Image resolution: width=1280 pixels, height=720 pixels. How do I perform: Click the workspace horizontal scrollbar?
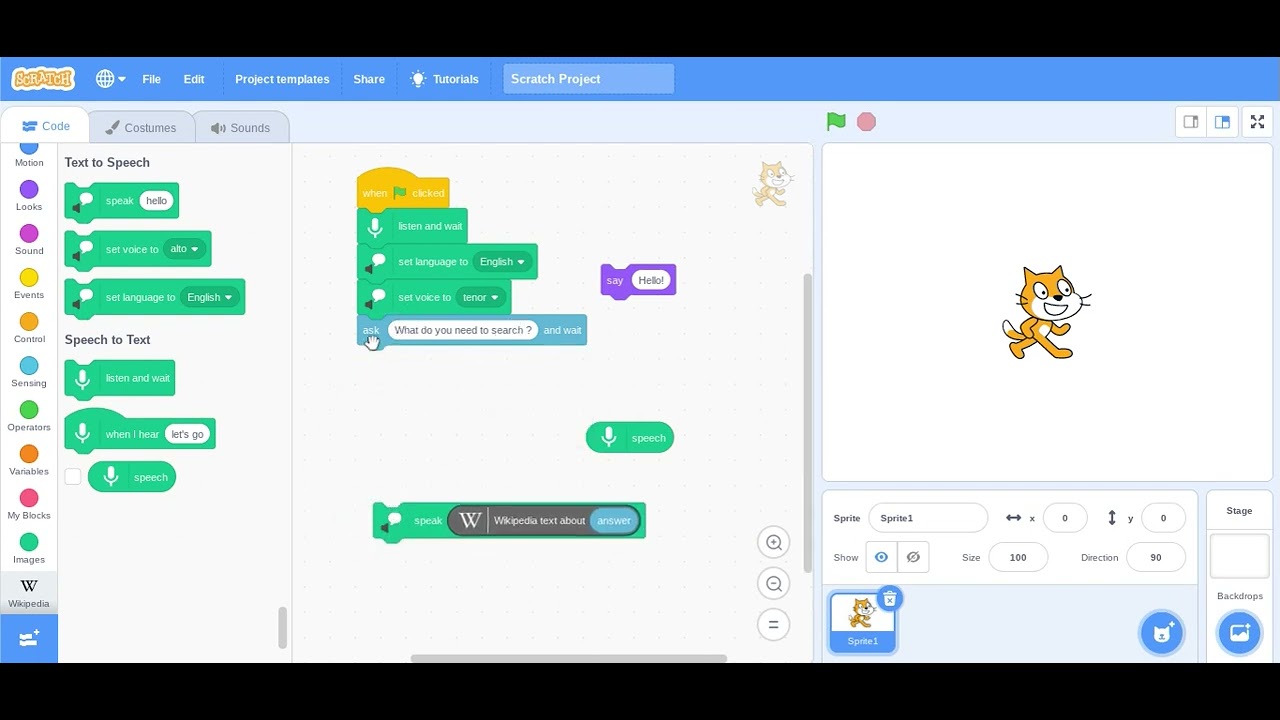(x=568, y=658)
